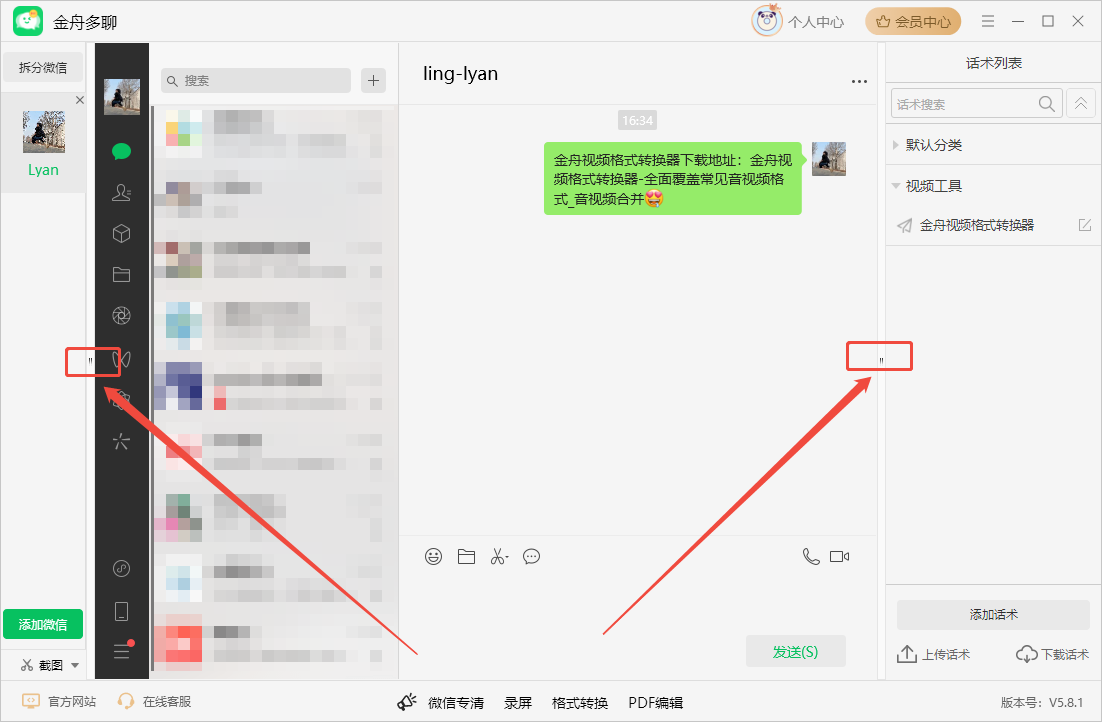
Task: Click the 发送(S) send button
Action: (796, 652)
